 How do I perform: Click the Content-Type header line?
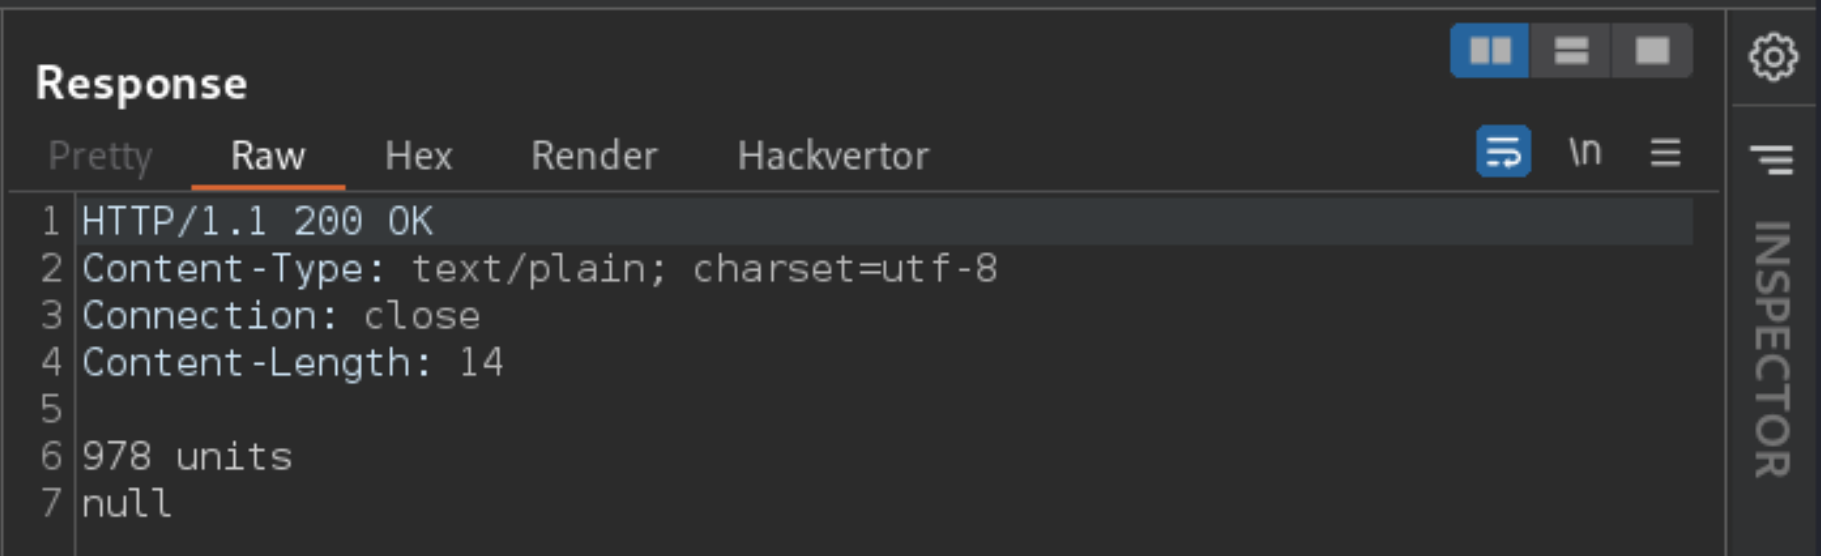(x=540, y=269)
